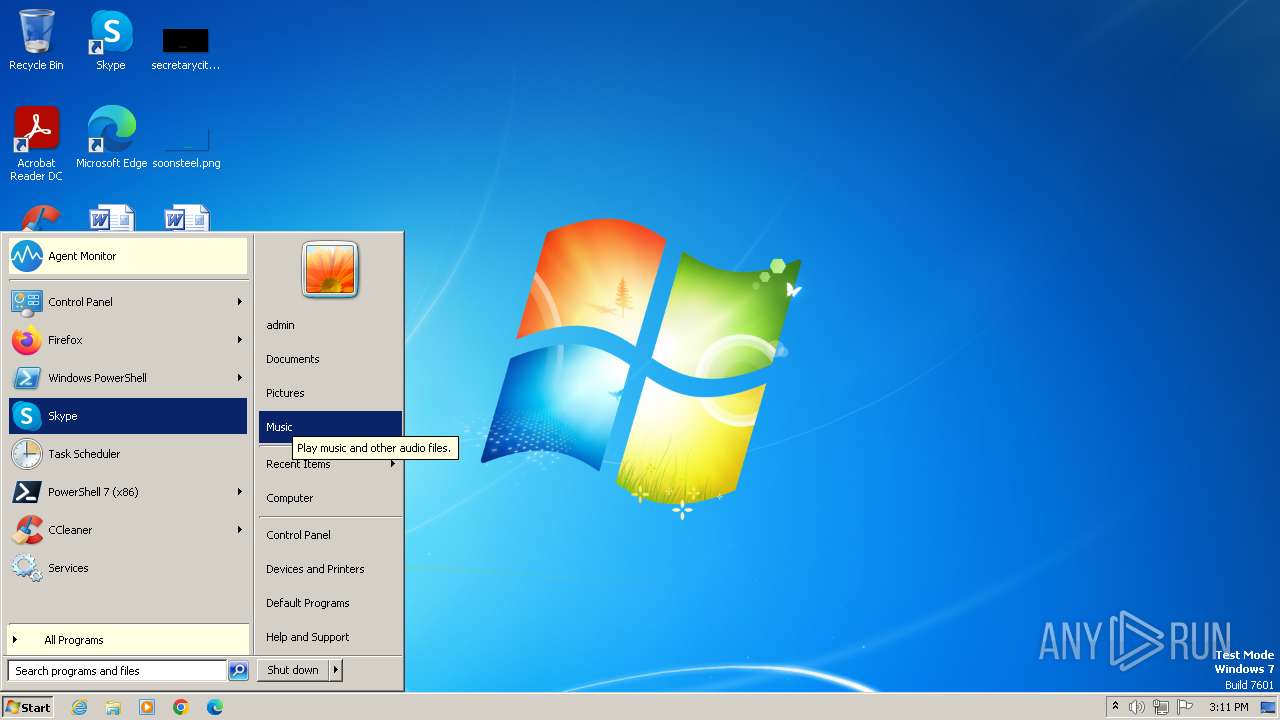Click the Start button
This screenshot has width=1280, height=720.
[x=28, y=707]
